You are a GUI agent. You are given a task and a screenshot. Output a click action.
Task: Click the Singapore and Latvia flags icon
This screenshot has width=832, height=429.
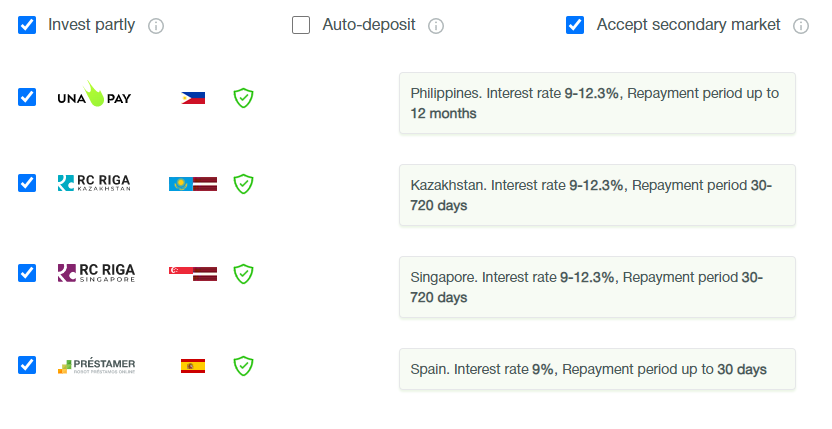(193, 273)
